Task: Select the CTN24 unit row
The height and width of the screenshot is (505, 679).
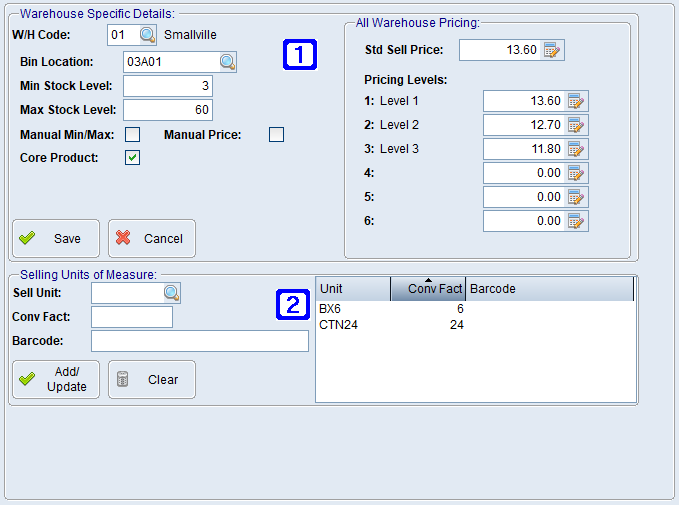Action: pos(475,325)
